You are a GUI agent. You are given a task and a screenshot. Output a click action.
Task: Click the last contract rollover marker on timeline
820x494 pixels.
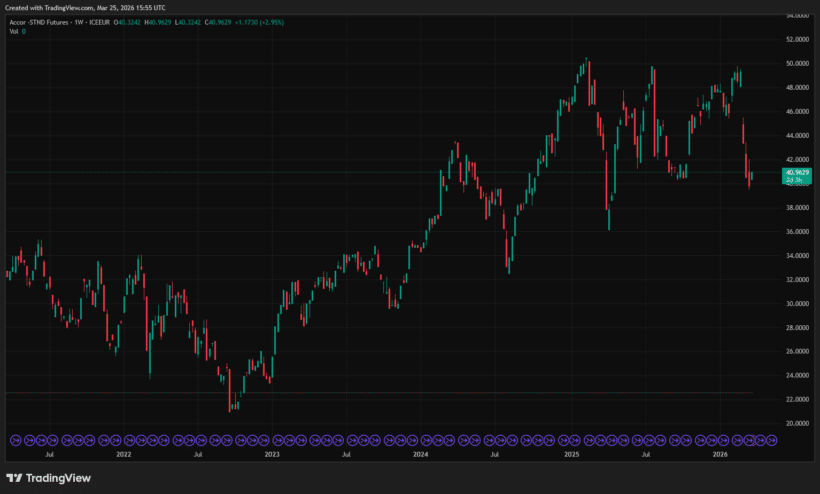point(771,441)
